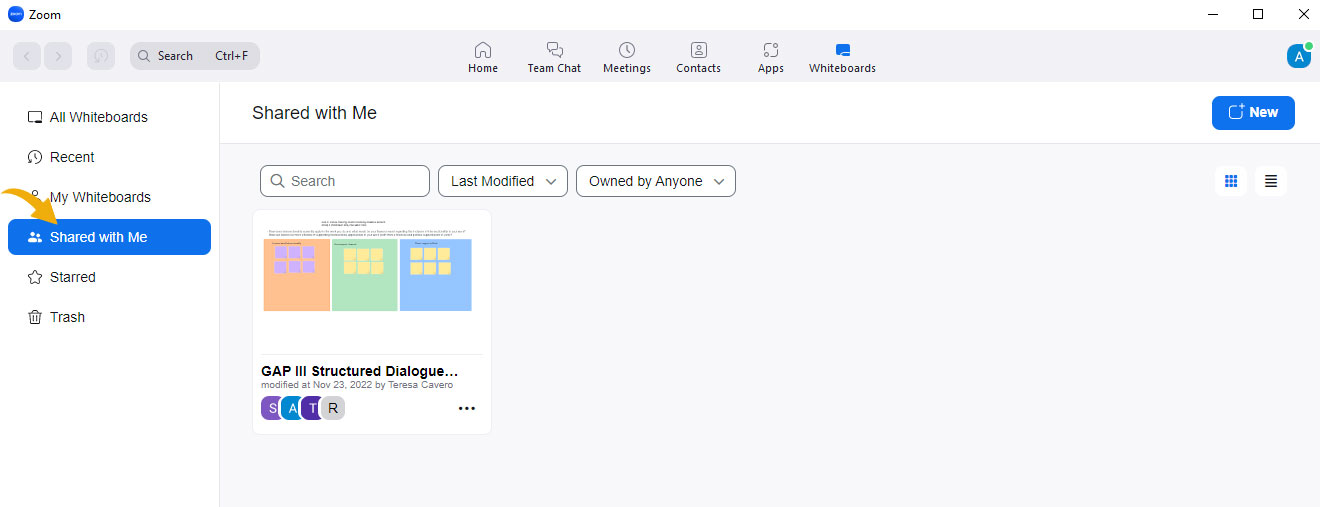Viewport: 1320px width, 507px height.
Task: Open the Apps tab
Action: pyautogui.click(x=770, y=58)
